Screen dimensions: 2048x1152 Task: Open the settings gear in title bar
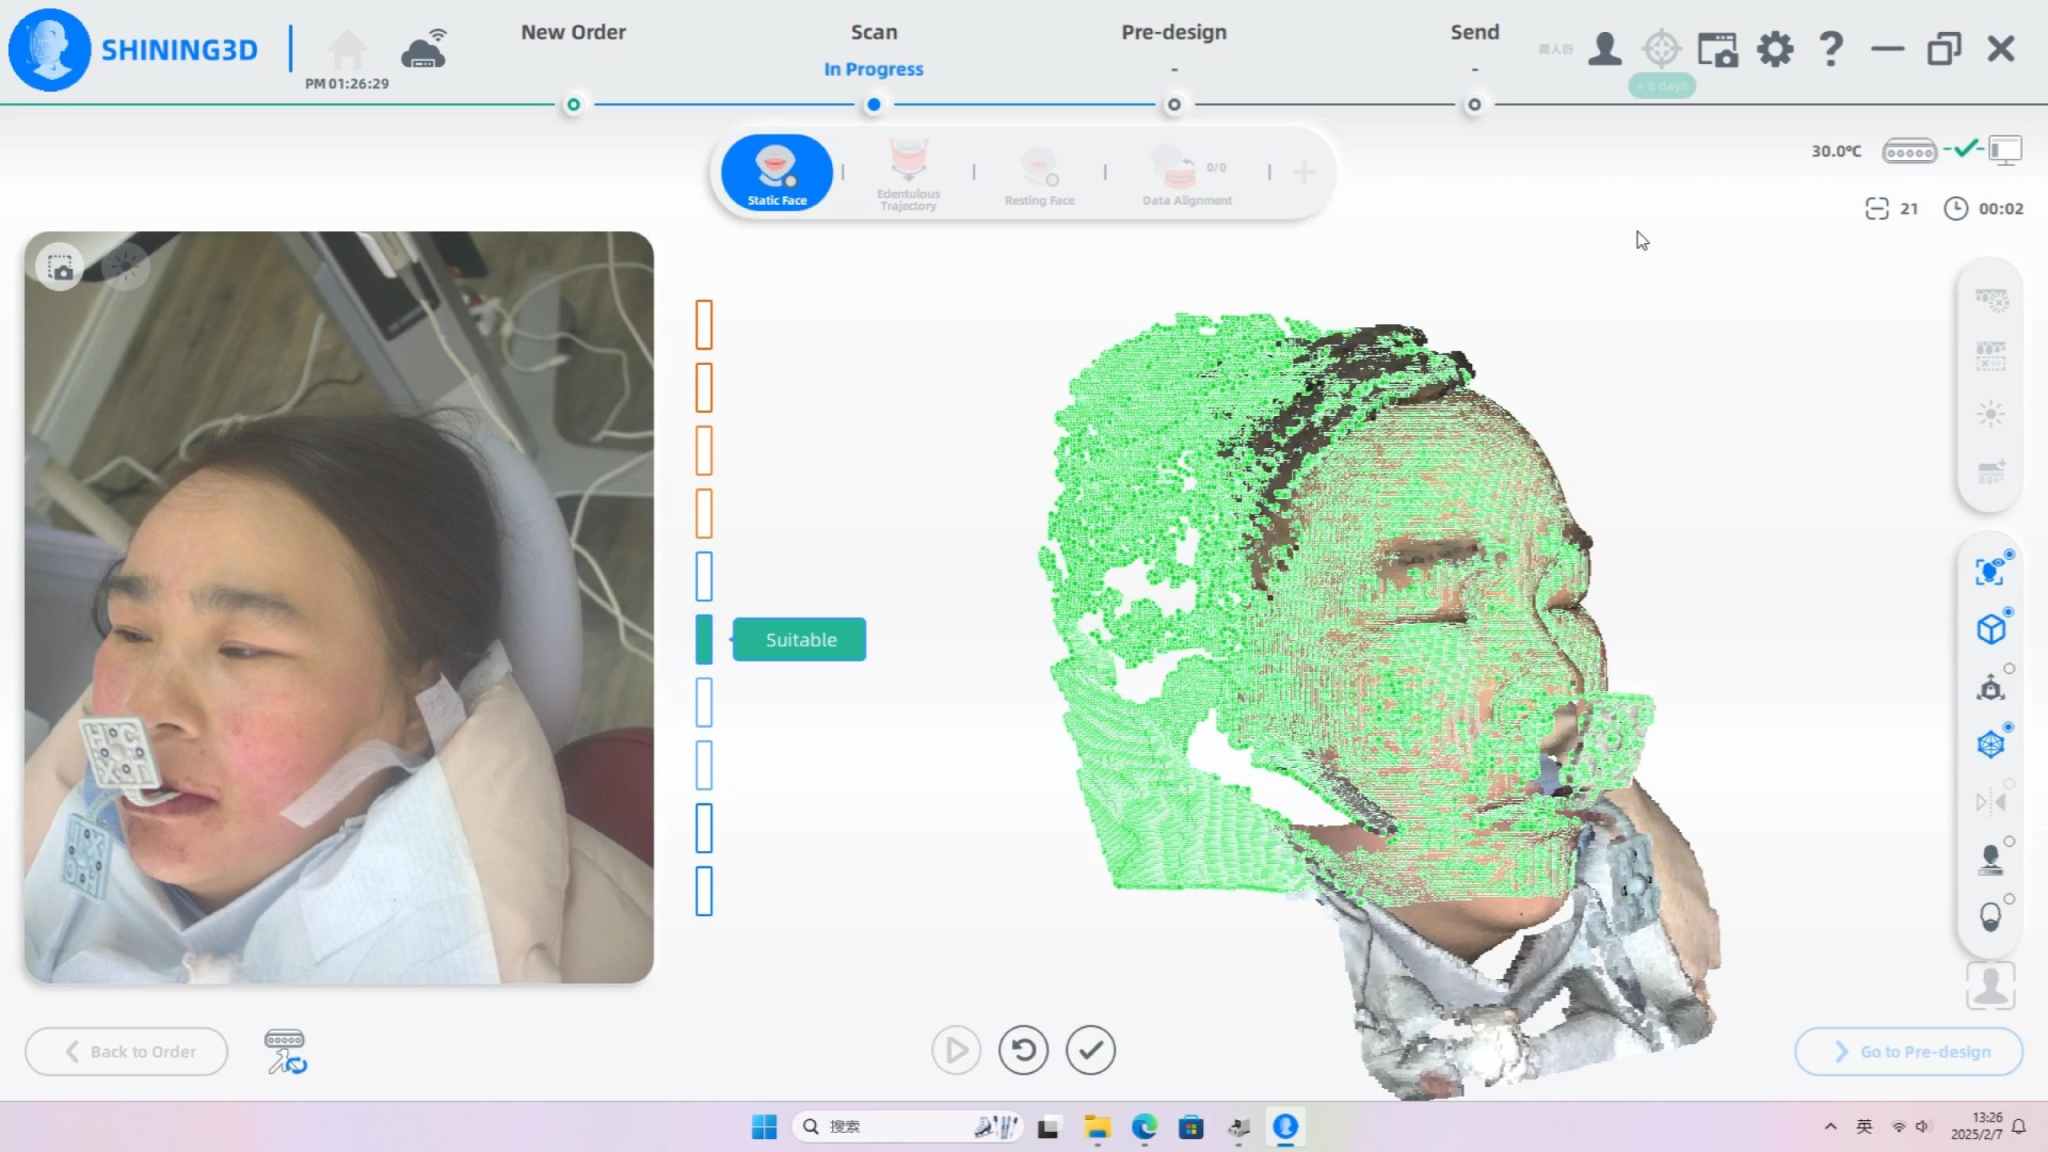click(x=1775, y=49)
